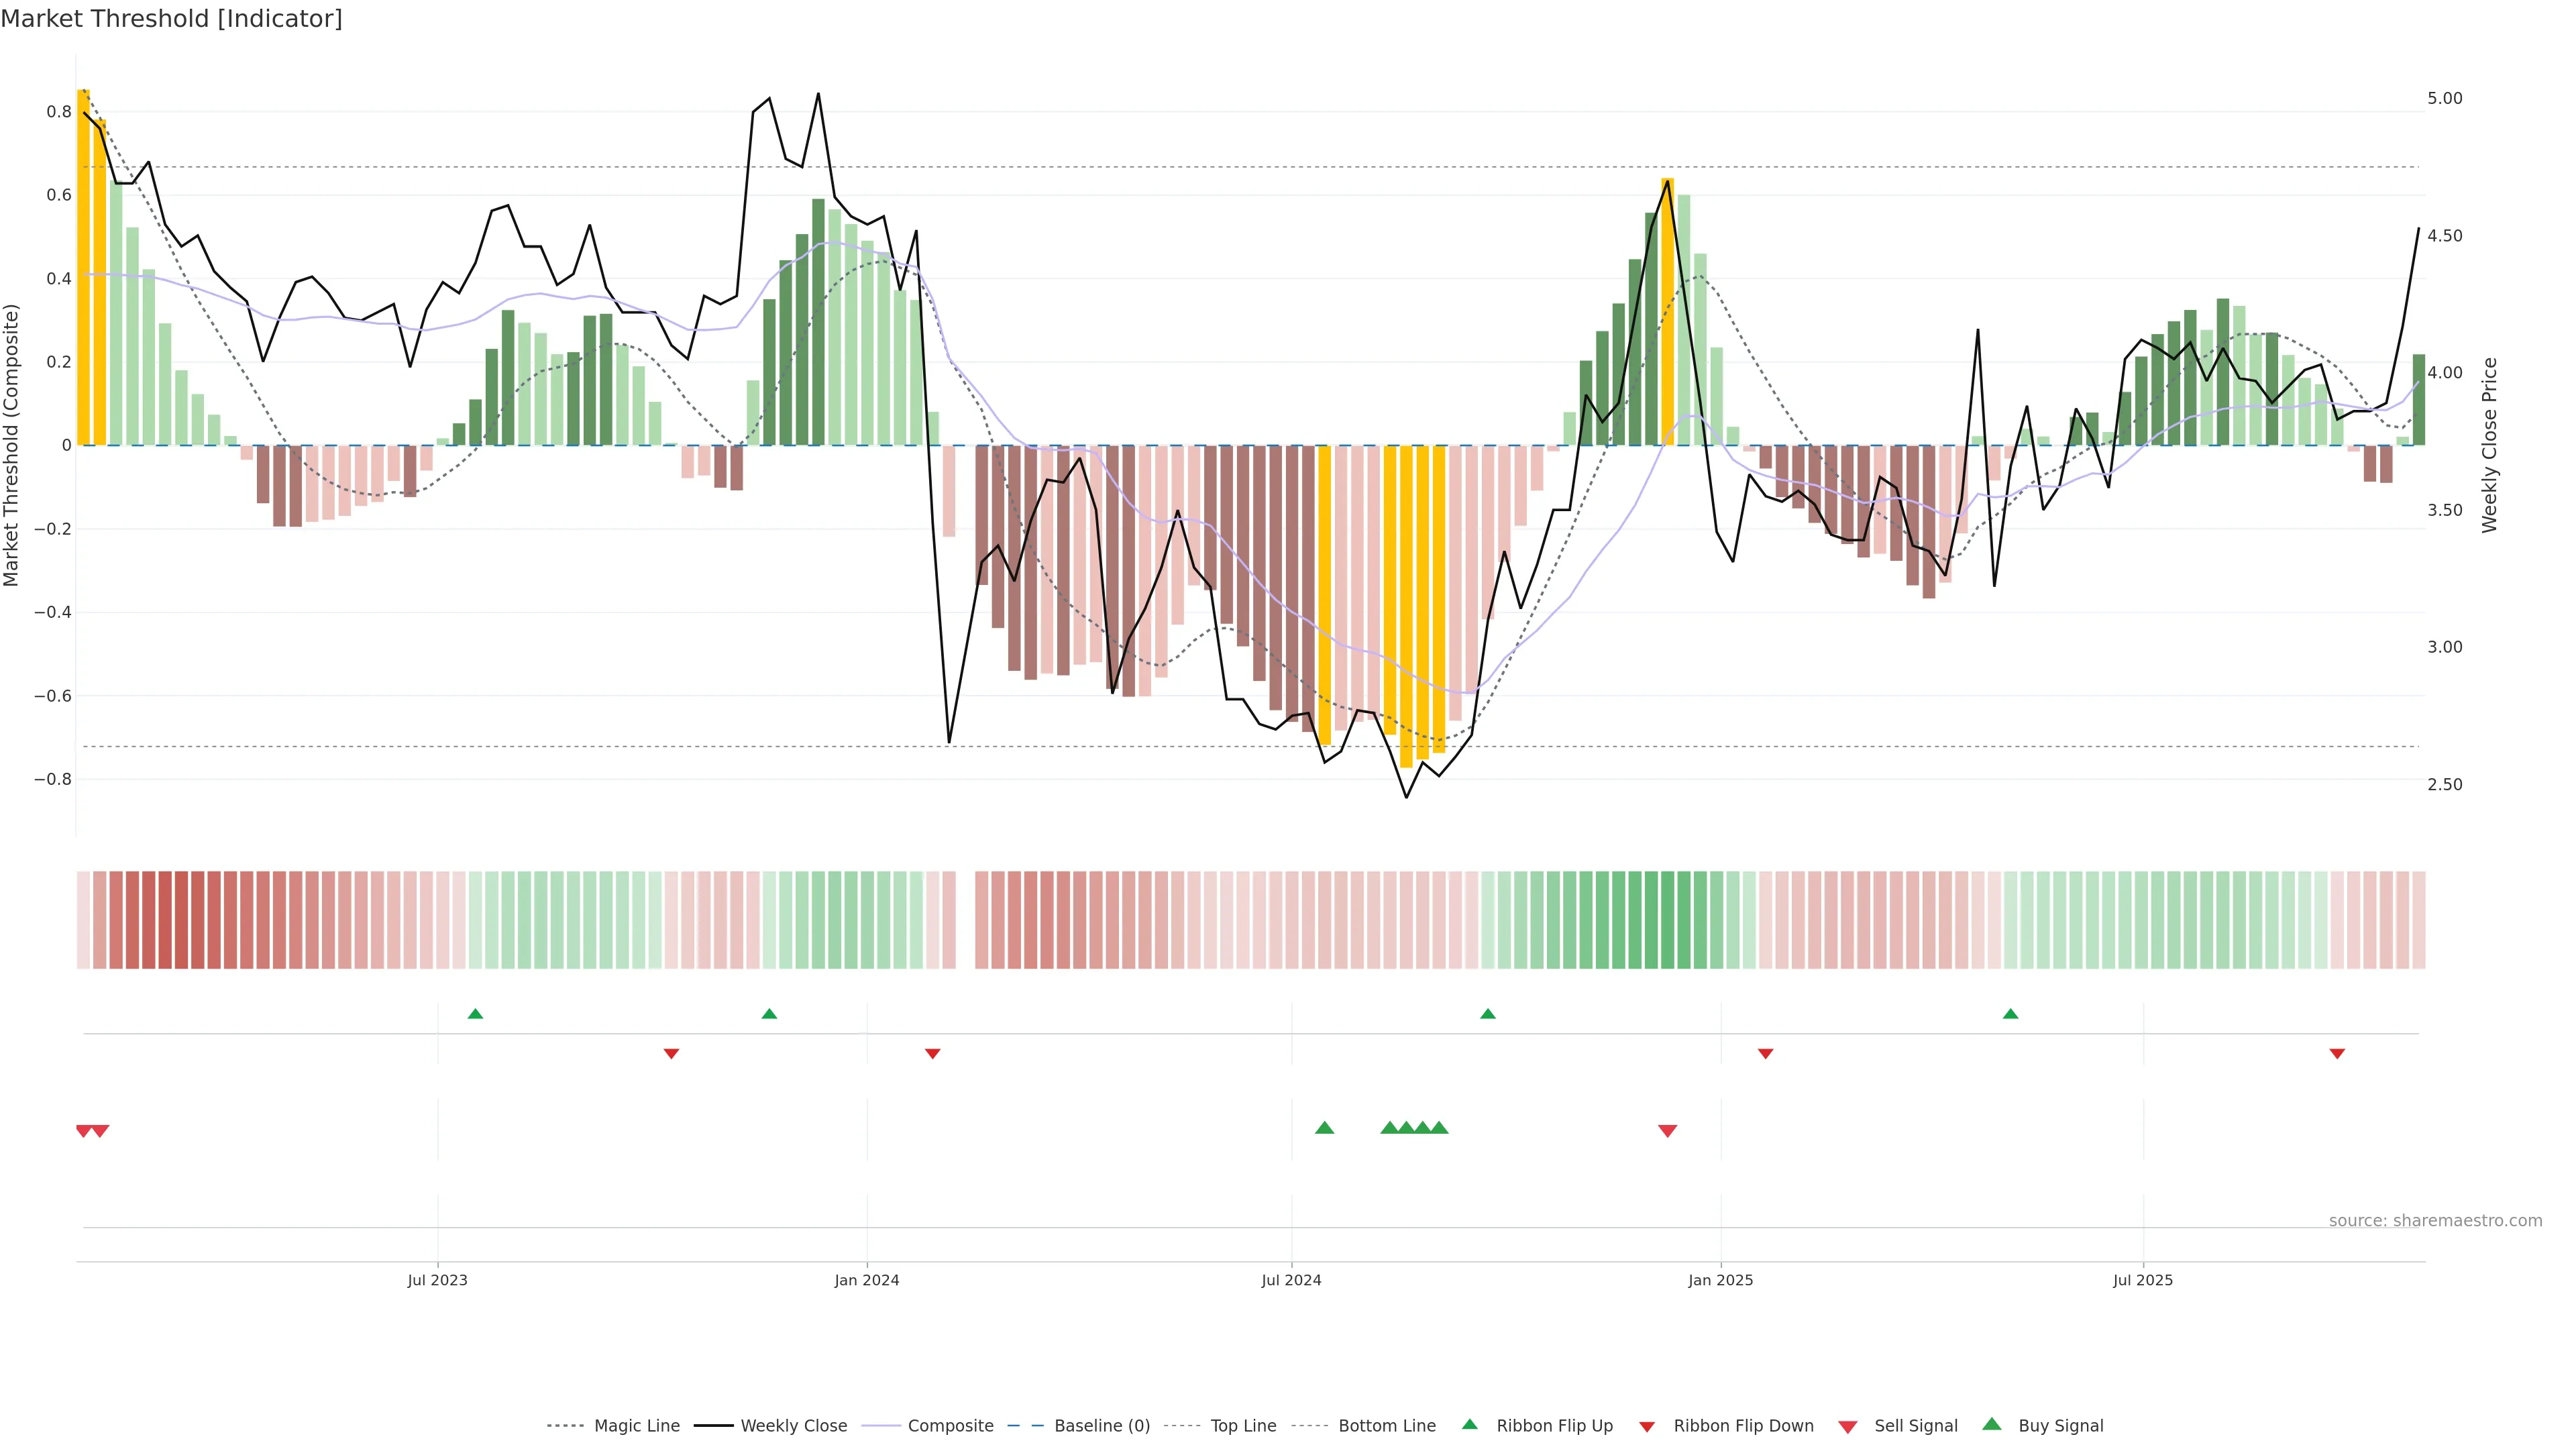Click the Jul 2025 x-axis label
Viewport: 2576px width, 1449px height.
[2142, 1280]
